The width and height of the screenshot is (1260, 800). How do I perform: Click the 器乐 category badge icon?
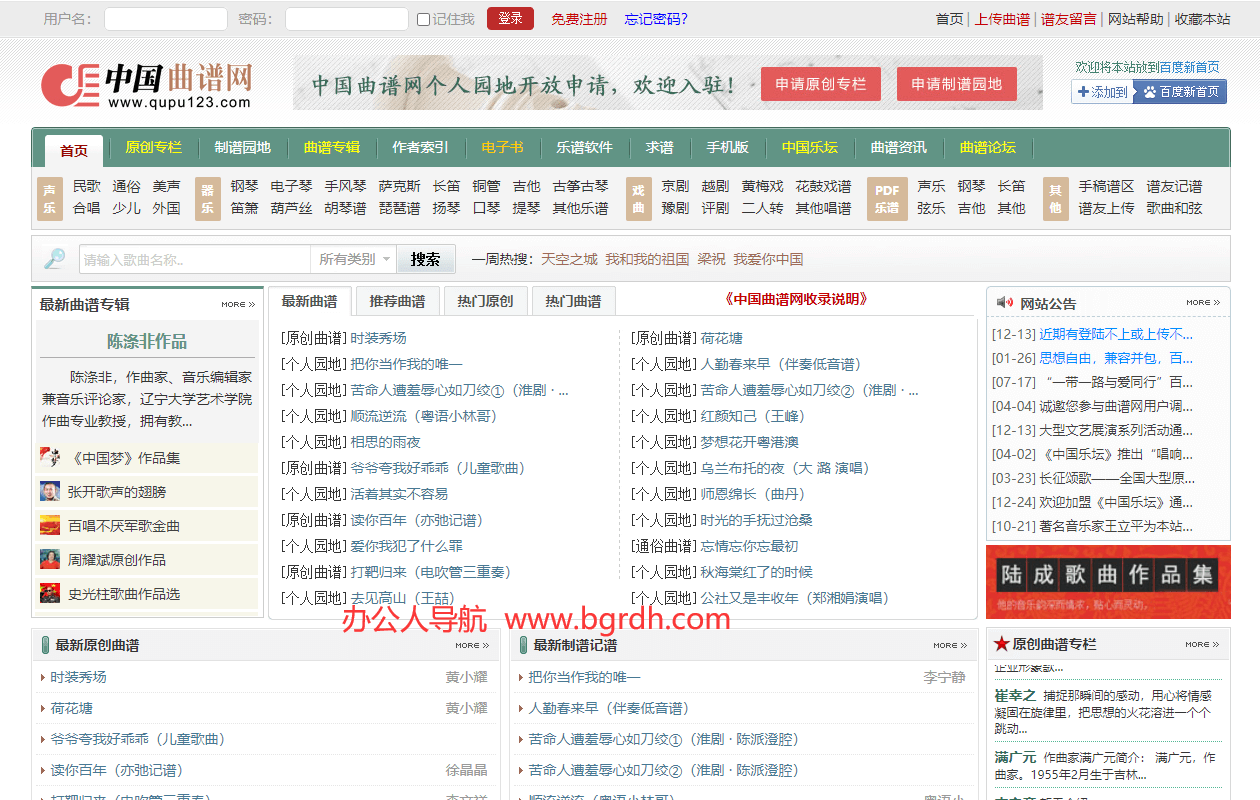(207, 198)
